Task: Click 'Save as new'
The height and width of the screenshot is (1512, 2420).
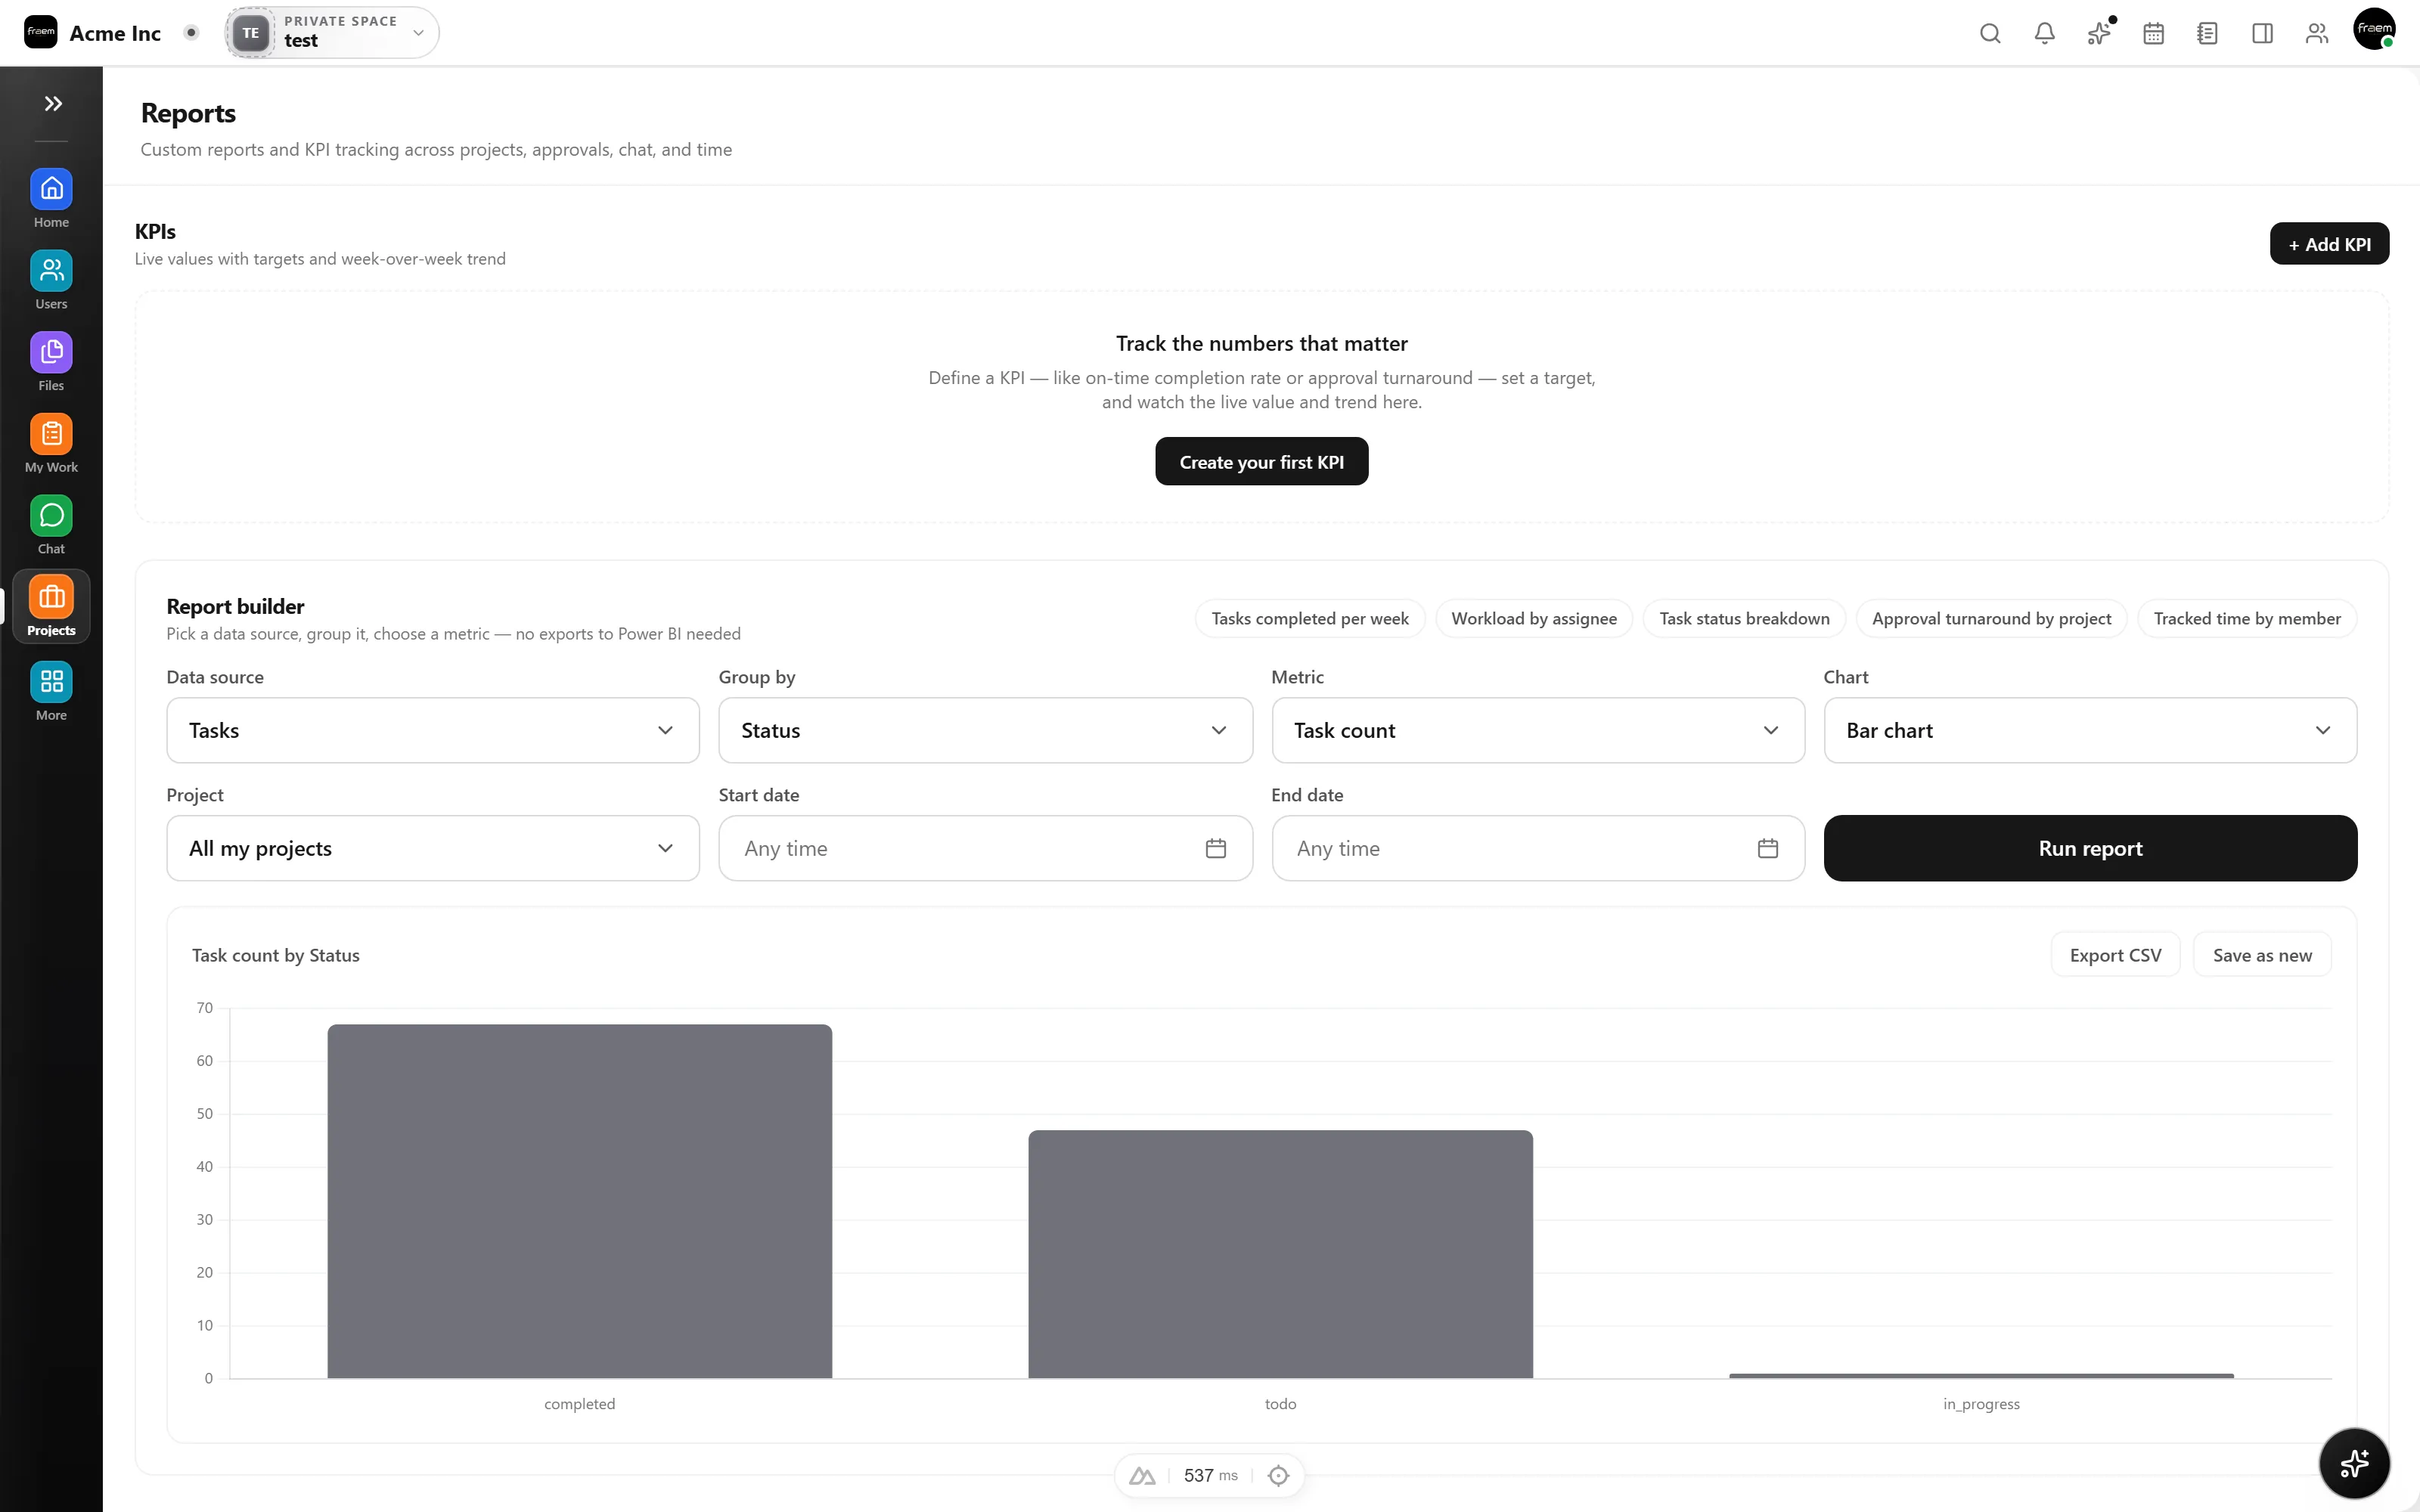Action: click(2262, 955)
